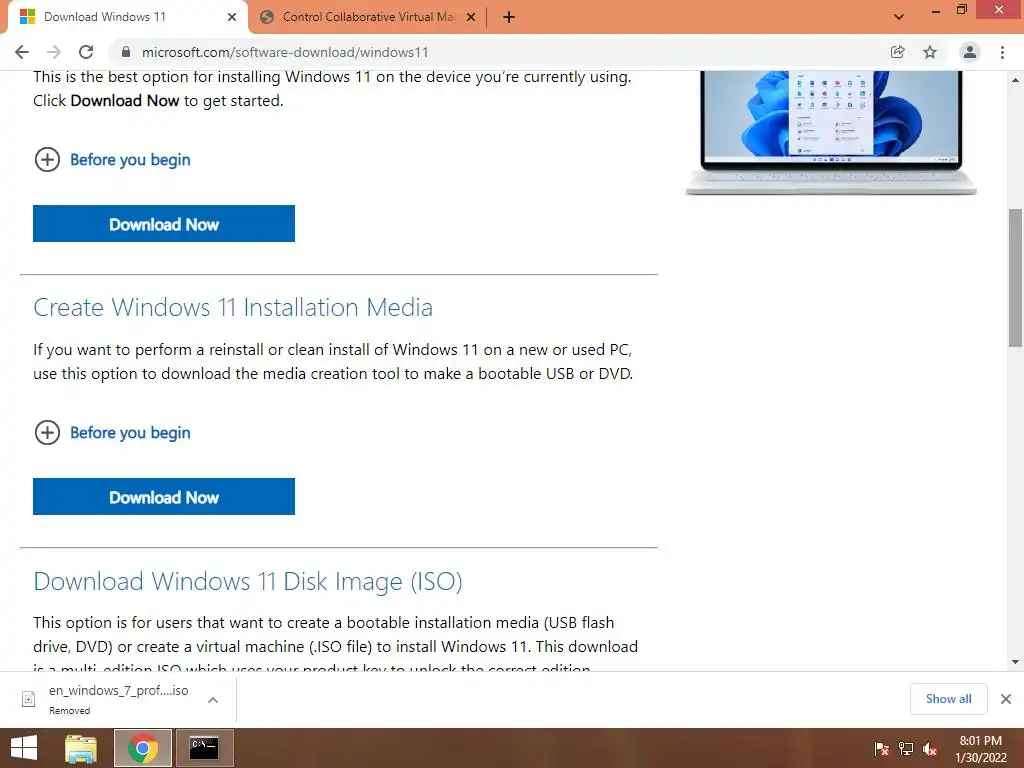Viewport: 1024px width, 768px height.
Task: Open the download item options chevron
Action: point(213,700)
